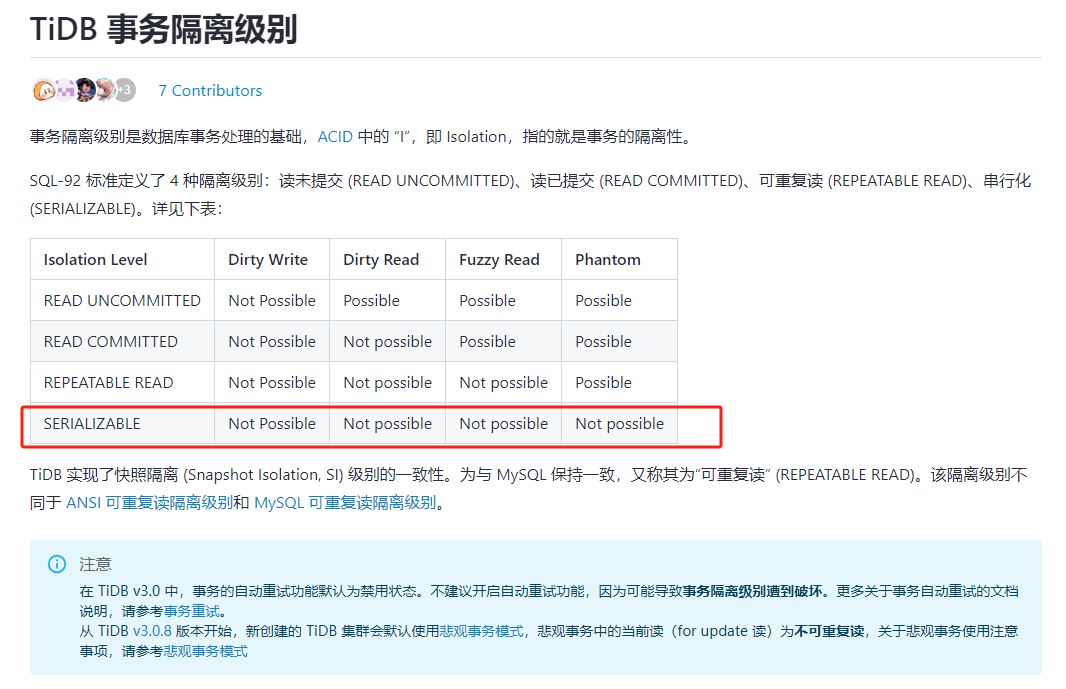Image resolution: width=1066 pixels, height=689 pixels.
Task: Click READ COMMITTED Dirty Write 'Not Possible' cell
Action: pyautogui.click(x=272, y=341)
